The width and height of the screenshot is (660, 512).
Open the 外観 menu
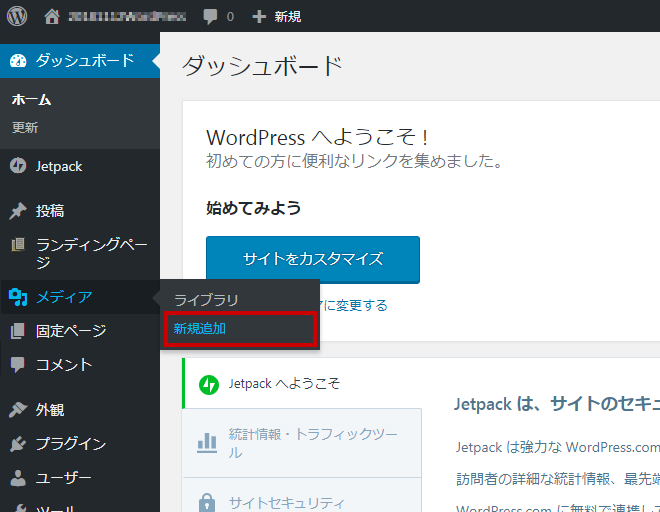point(50,410)
